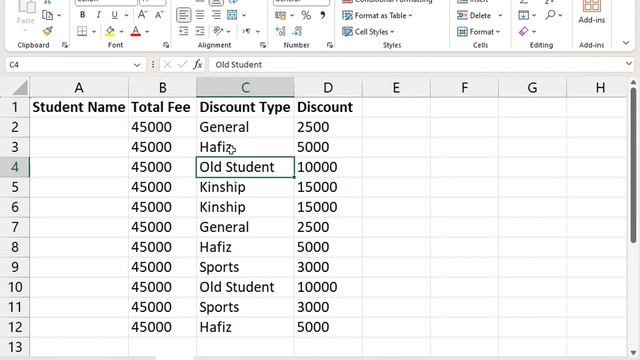Activate Format Painter brush
This screenshot has width=640, height=360.
[x=48, y=31]
